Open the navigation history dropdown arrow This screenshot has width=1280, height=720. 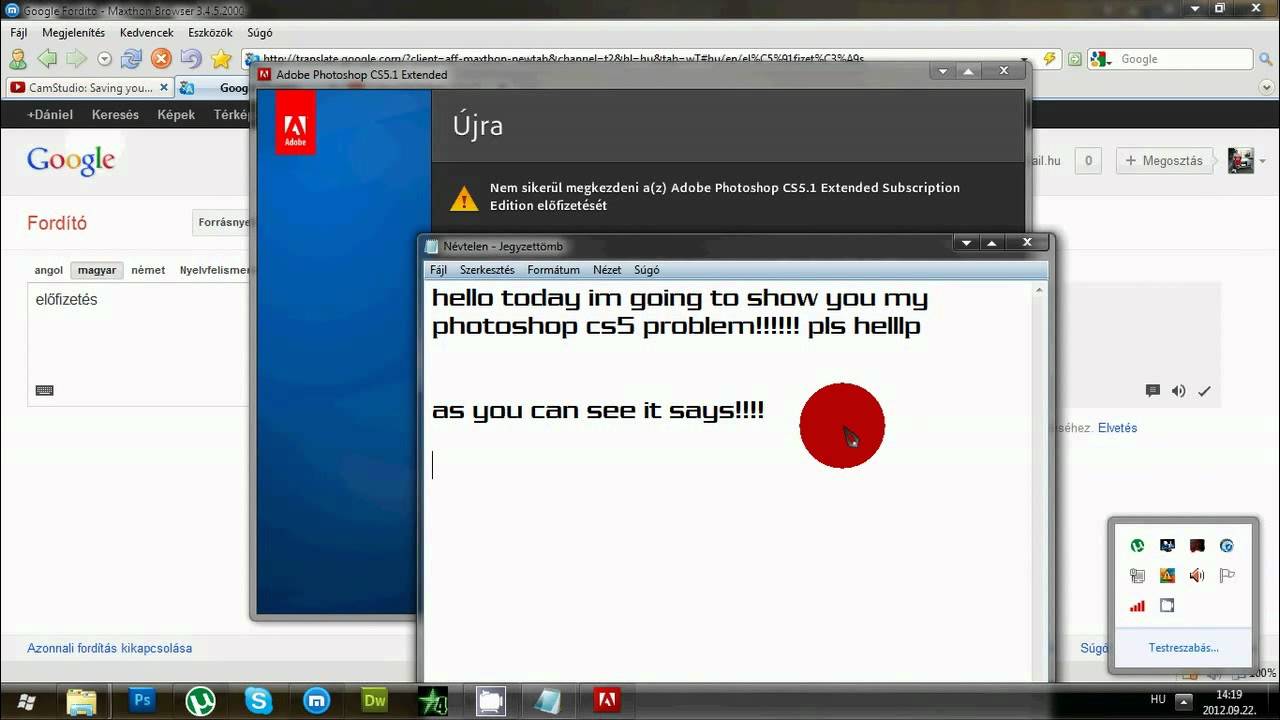pos(104,59)
